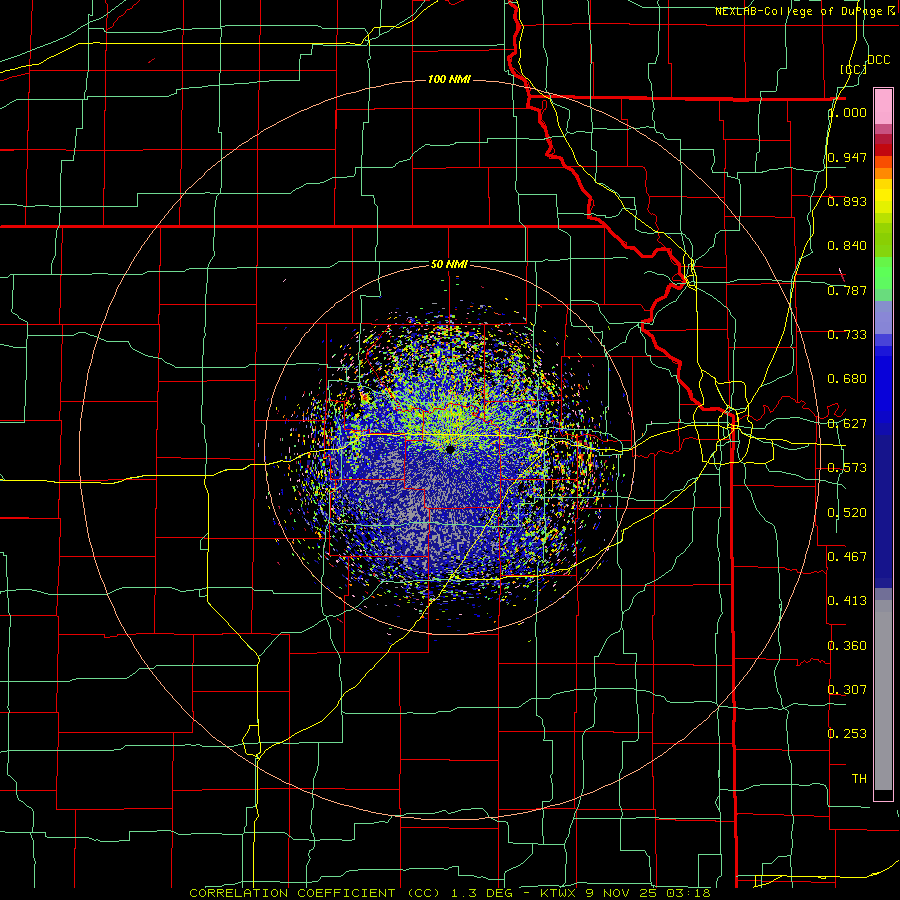The width and height of the screenshot is (900, 900).
Task: Click the [CC] product label
Action: [x=853, y=69]
